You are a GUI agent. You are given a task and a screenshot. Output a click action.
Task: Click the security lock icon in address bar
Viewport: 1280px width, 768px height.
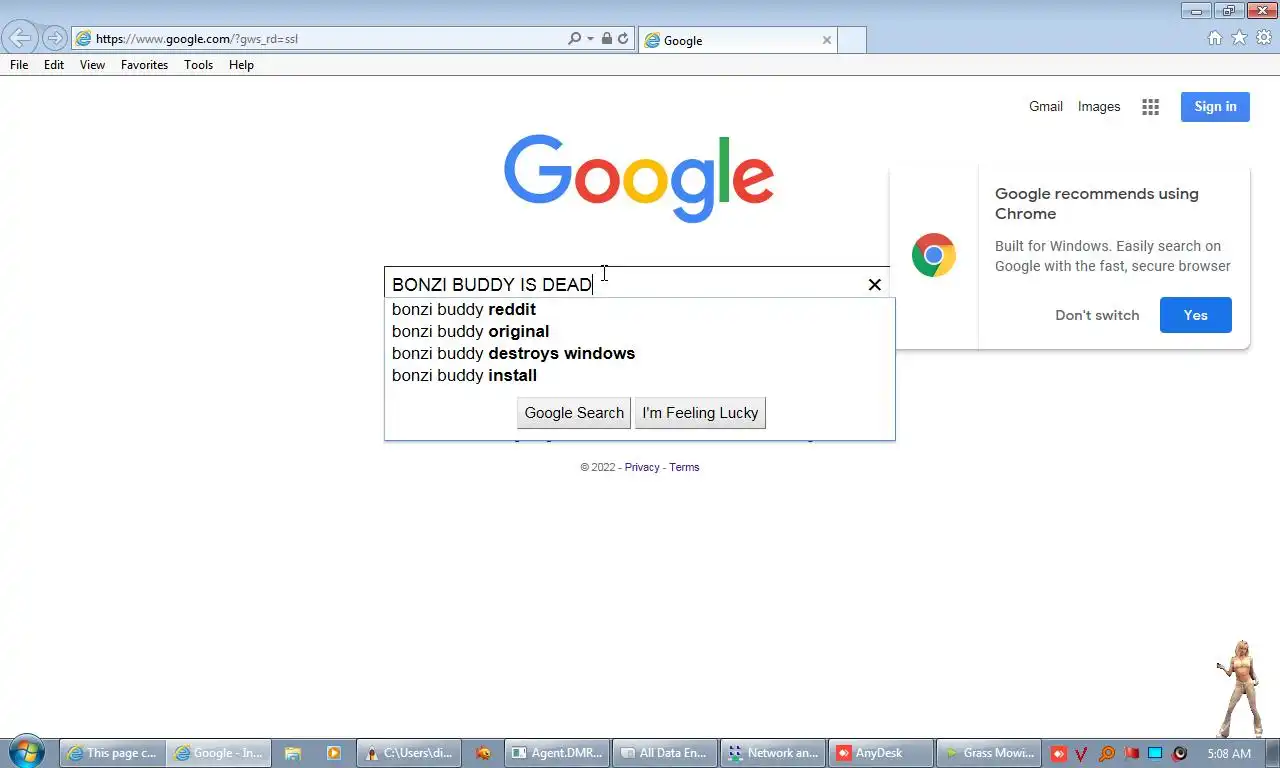pos(607,39)
